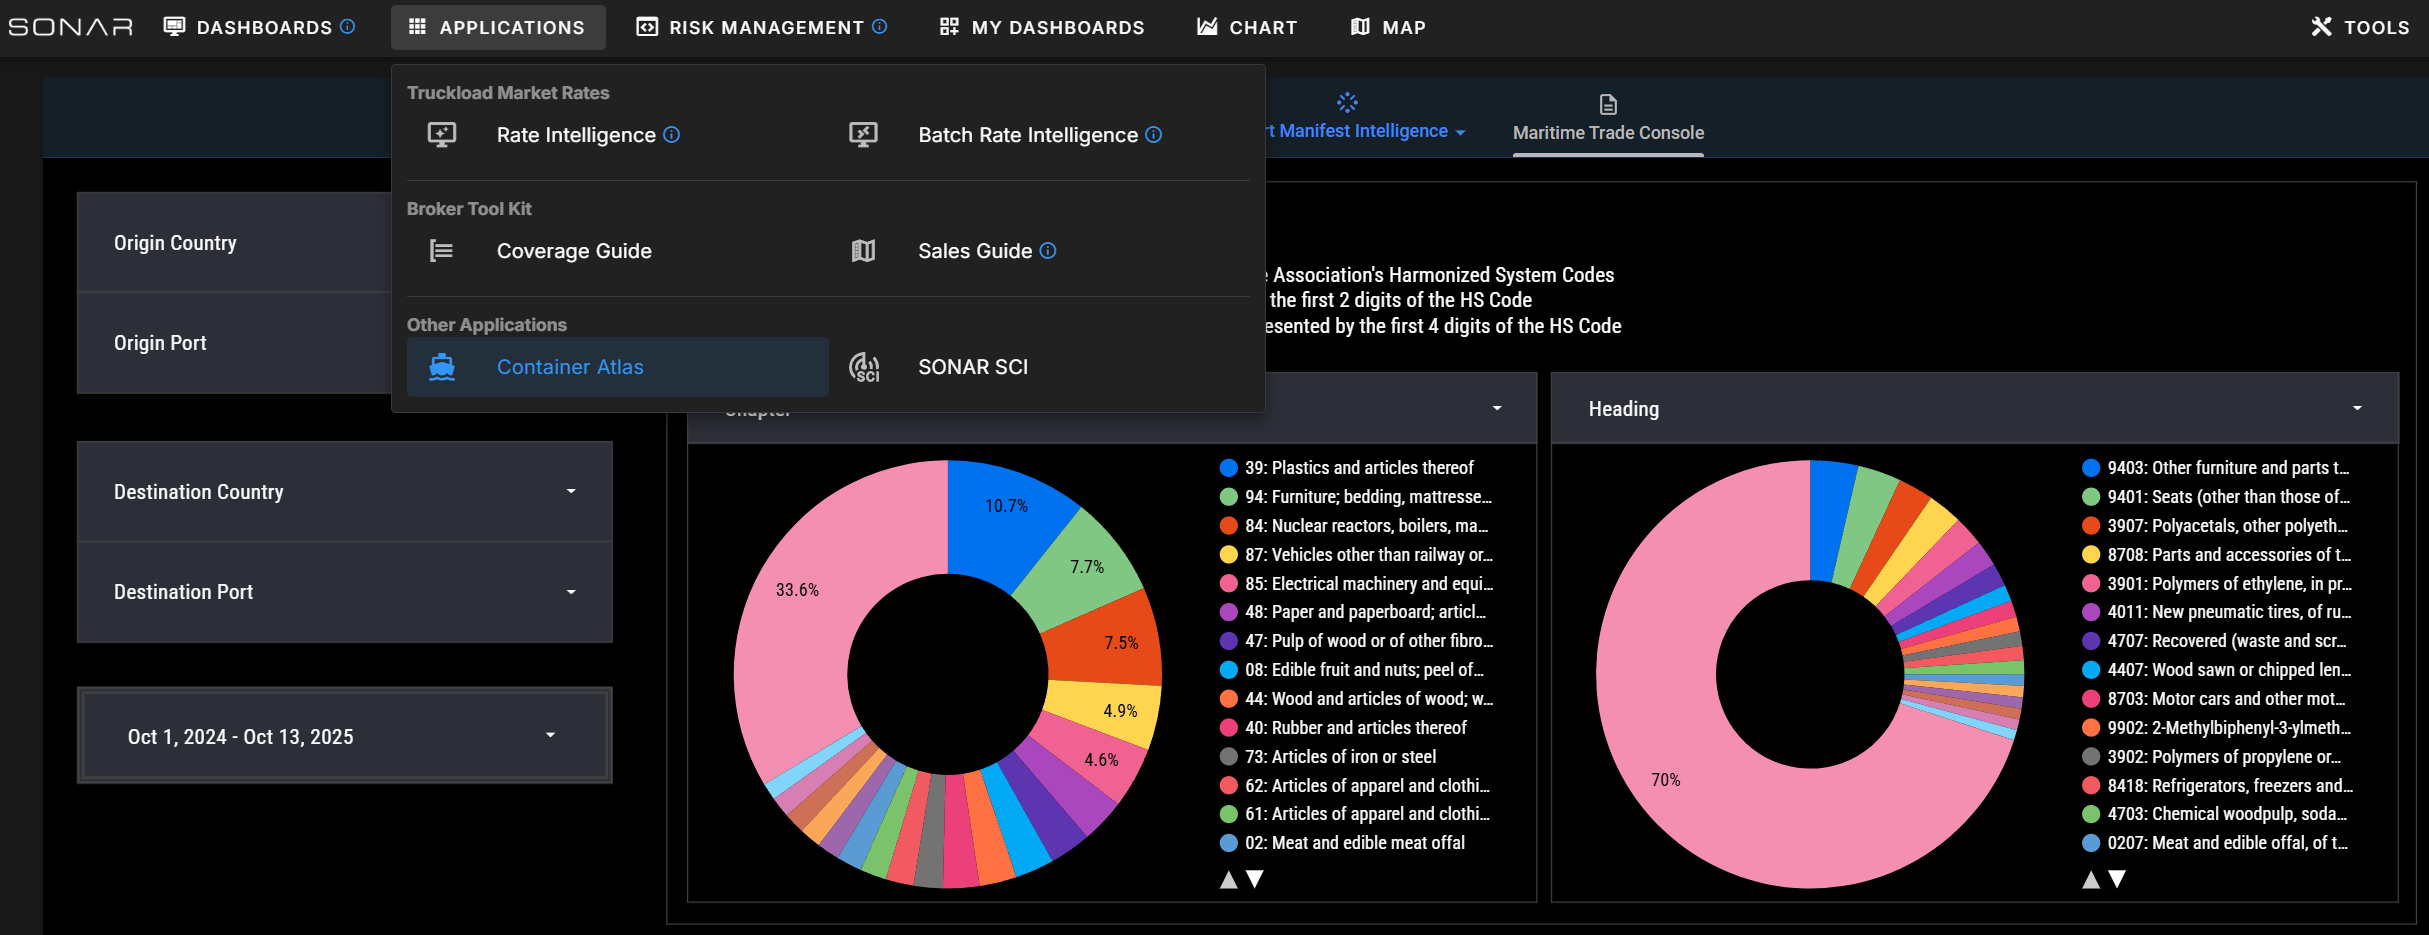Click the Sales Guide map icon
2429x935 pixels.
(x=863, y=251)
